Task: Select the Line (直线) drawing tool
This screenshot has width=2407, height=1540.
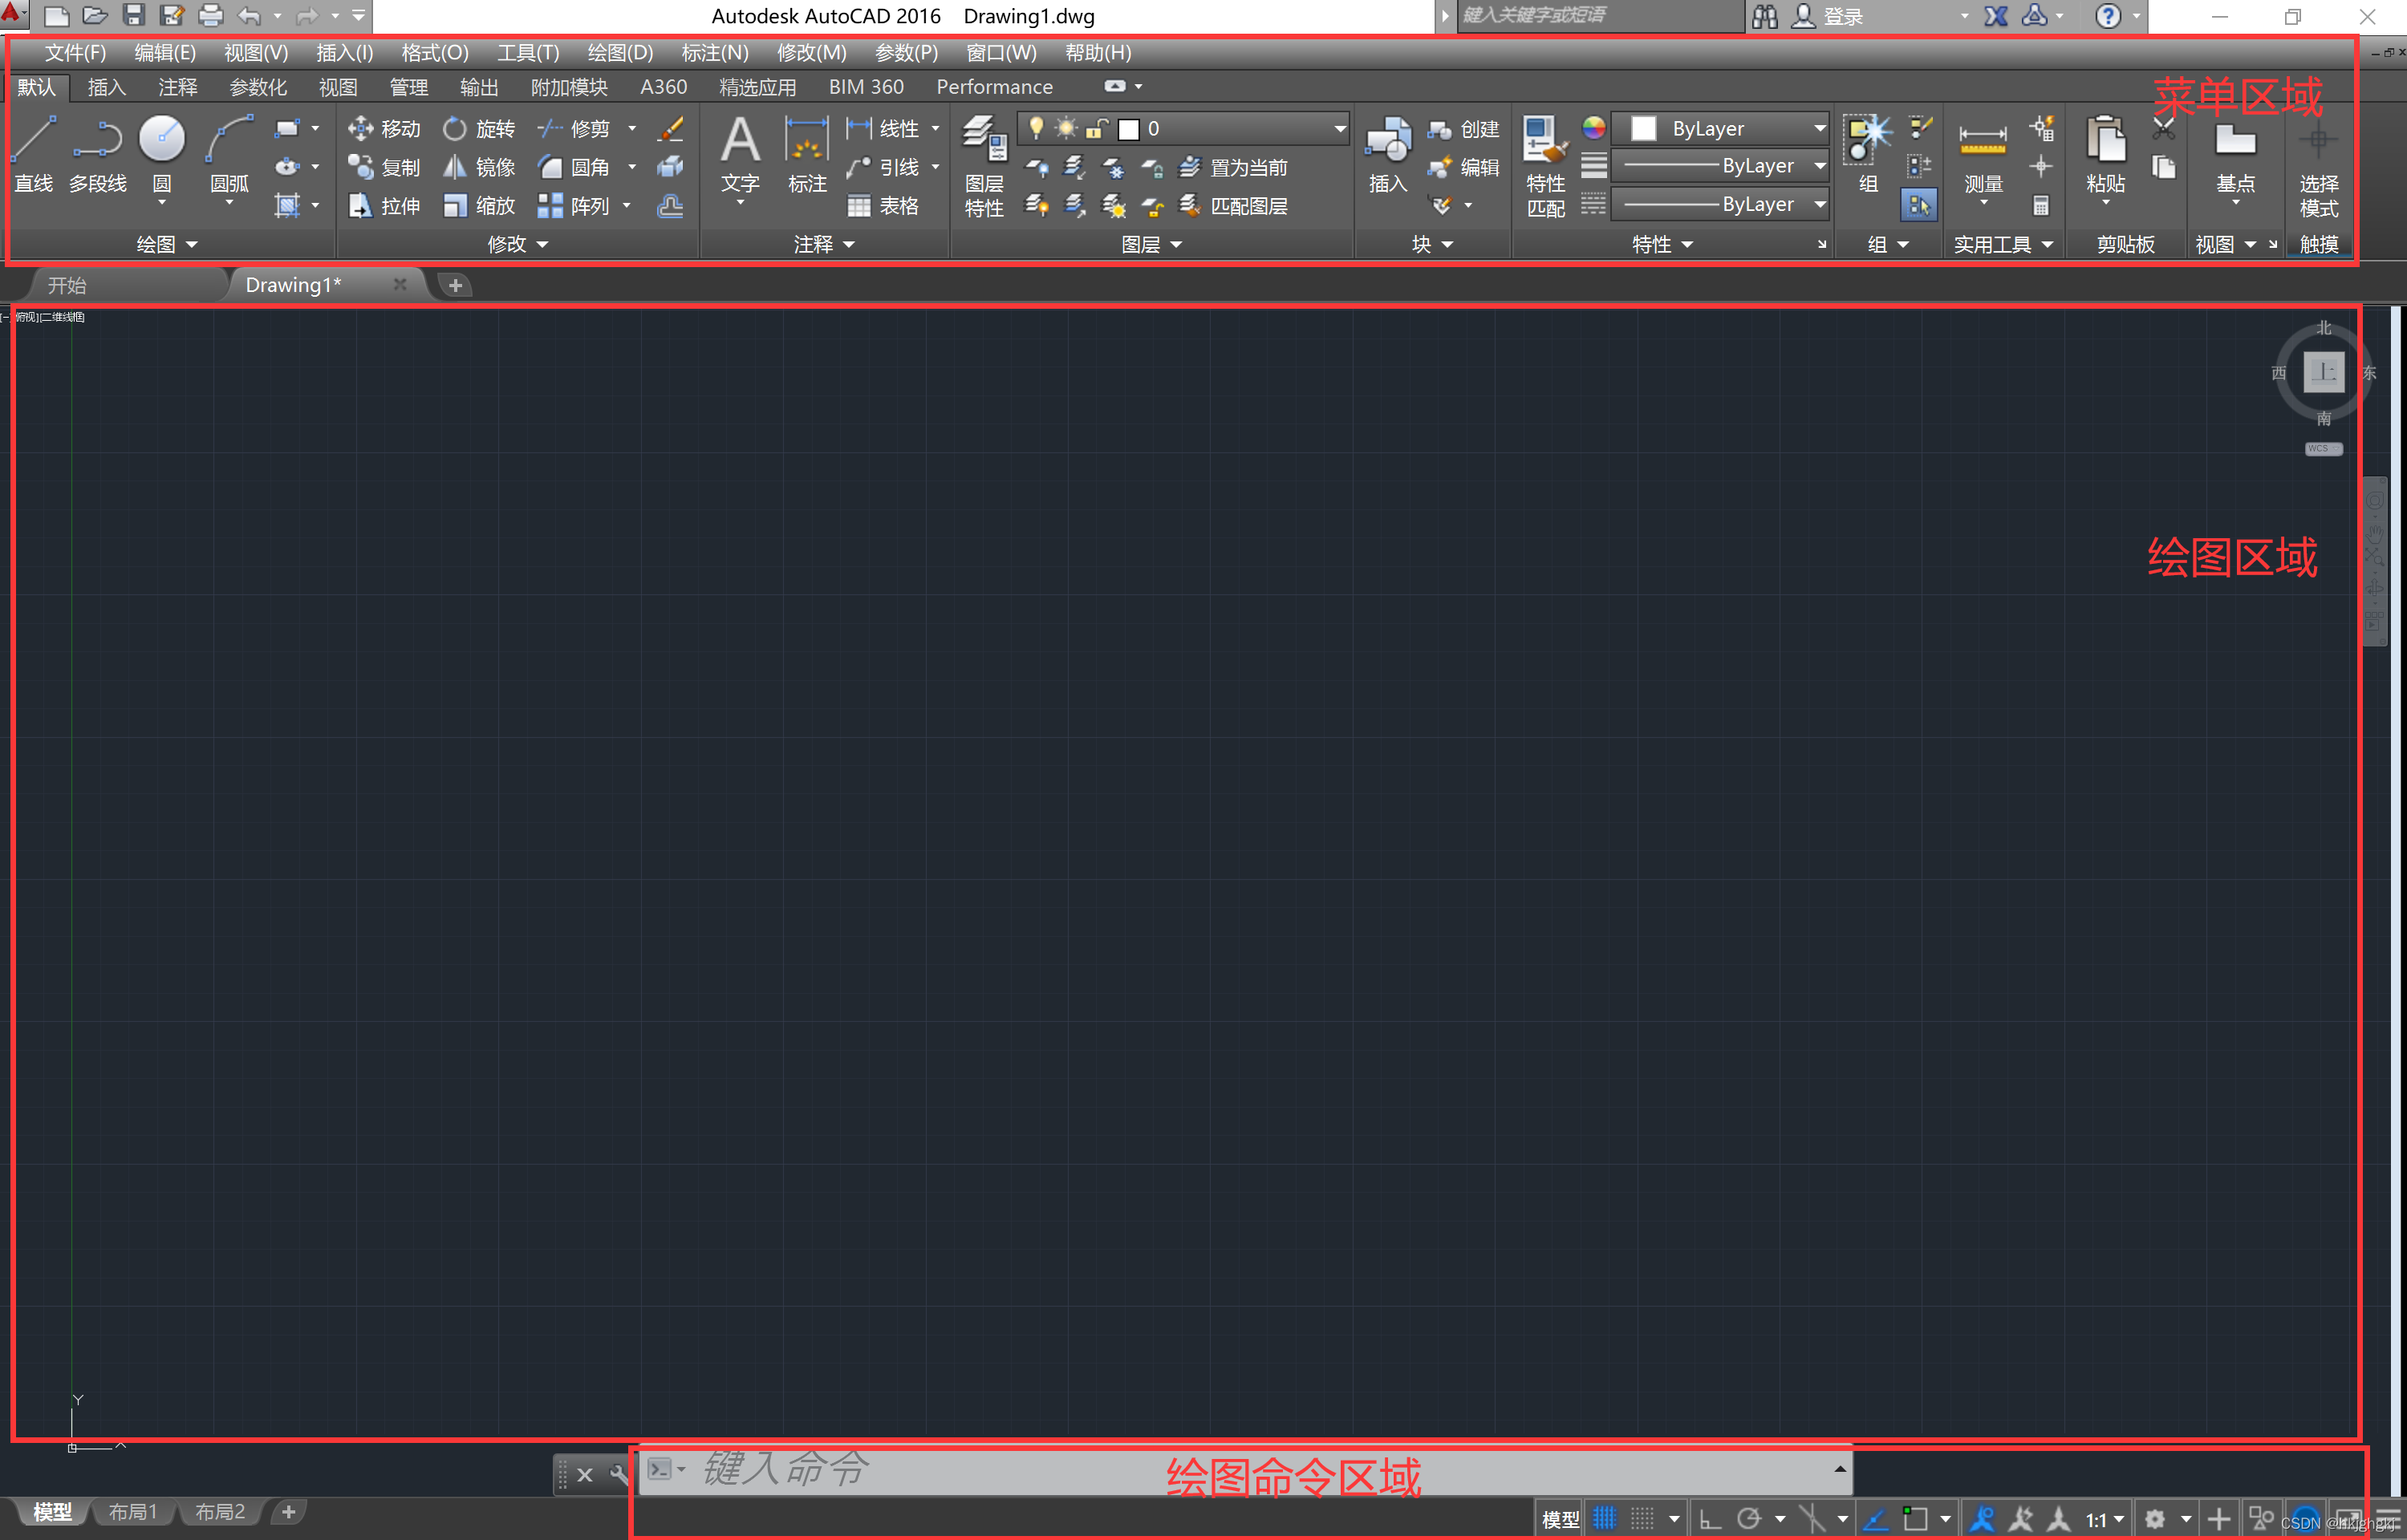Action: pyautogui.click(x=33, y=140)
